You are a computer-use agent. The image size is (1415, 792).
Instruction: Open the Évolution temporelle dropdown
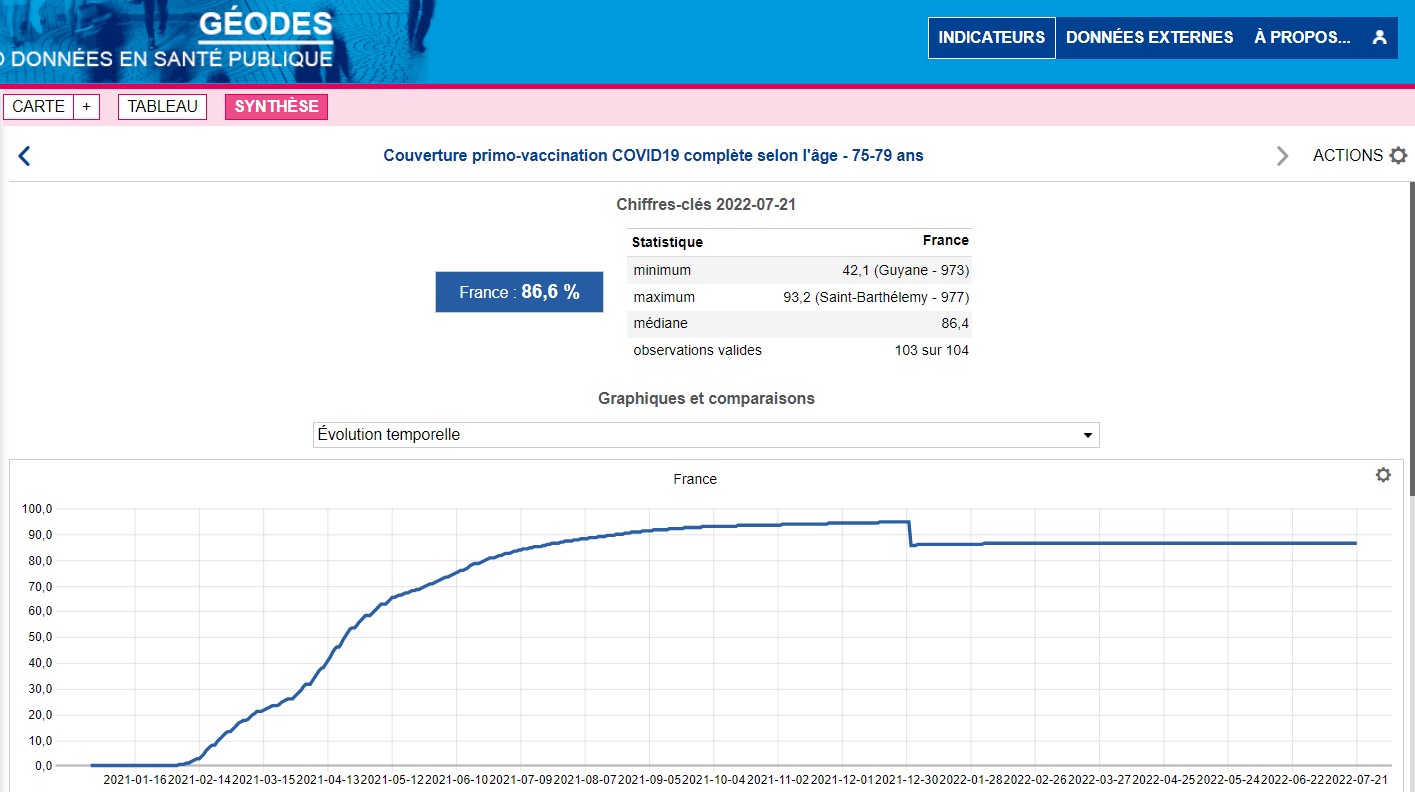705,435
